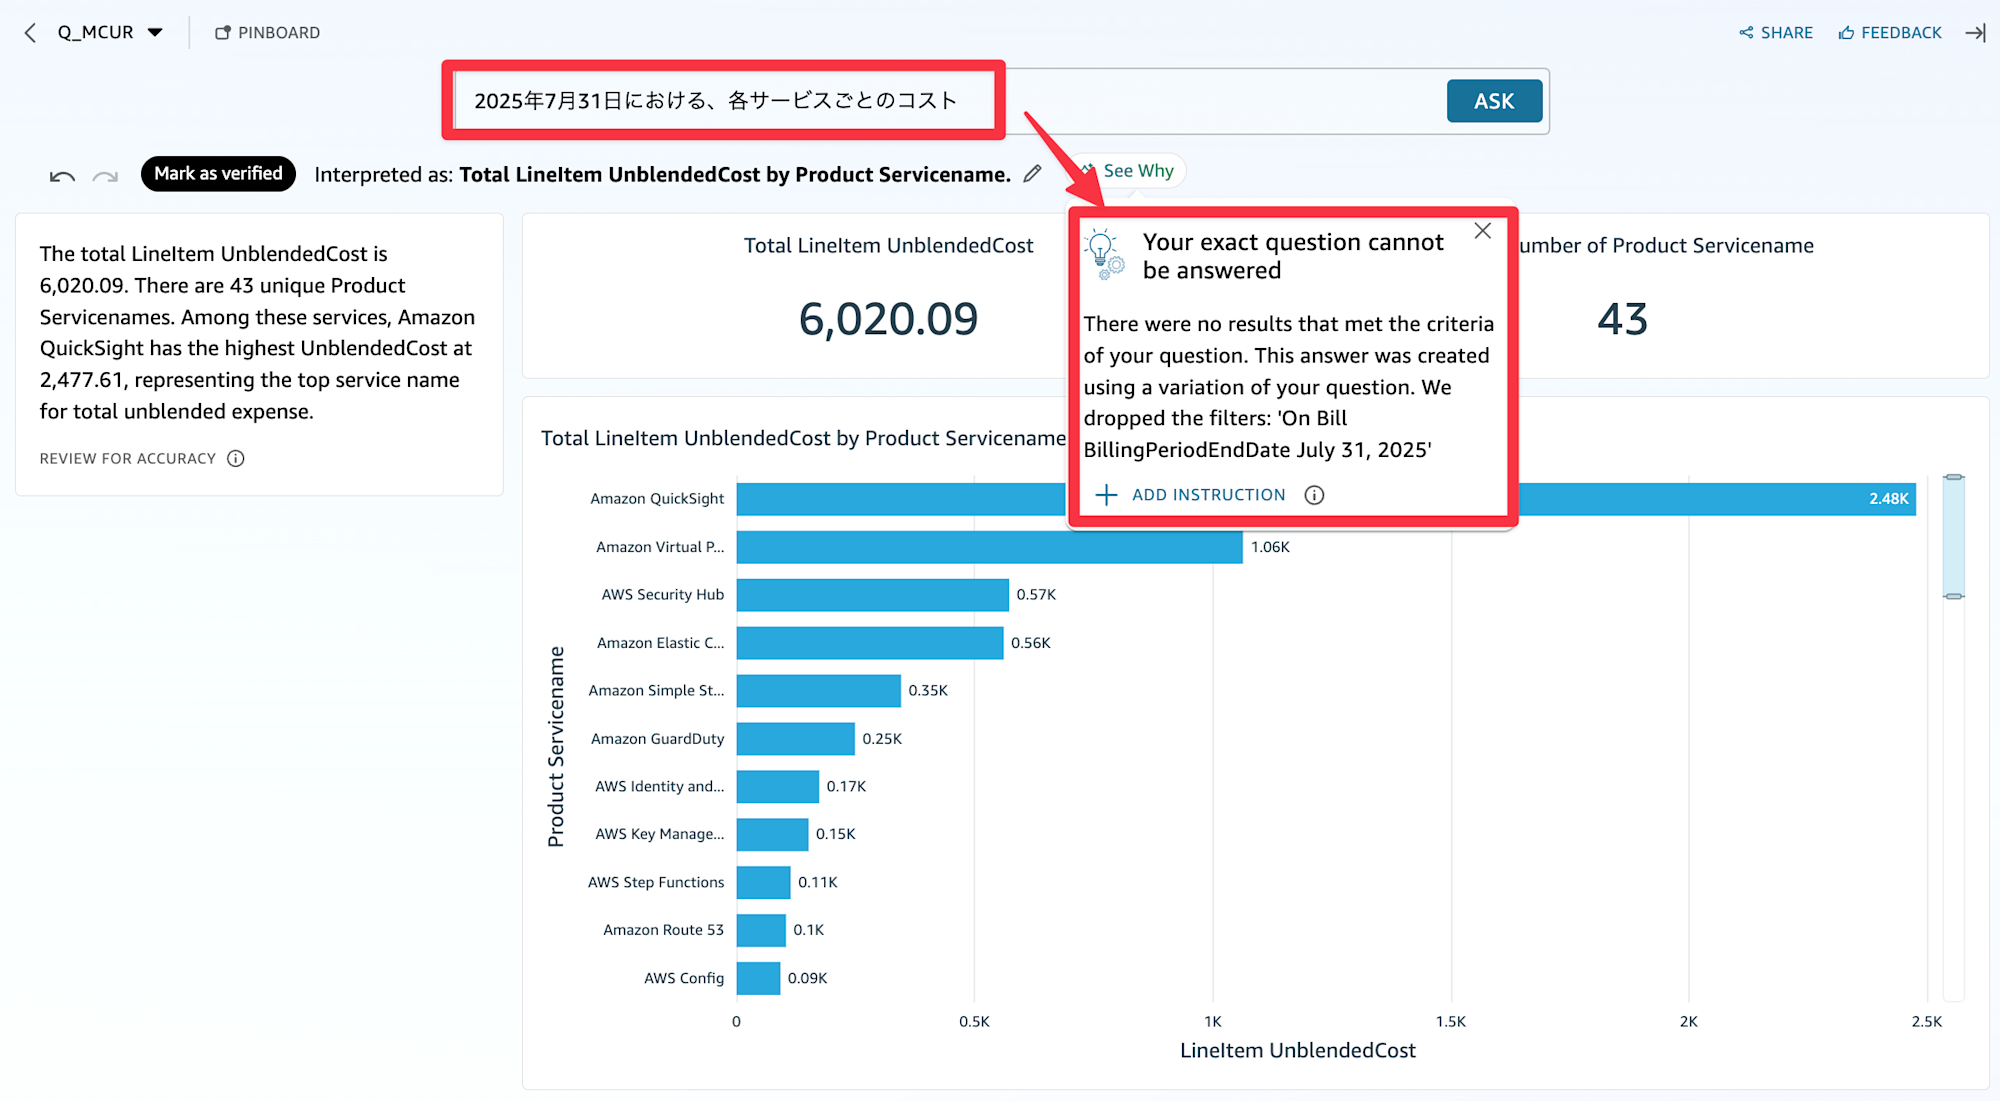Click the Share button
The height and width of the screenshot is (1101, 2000).
[1776, 33]
